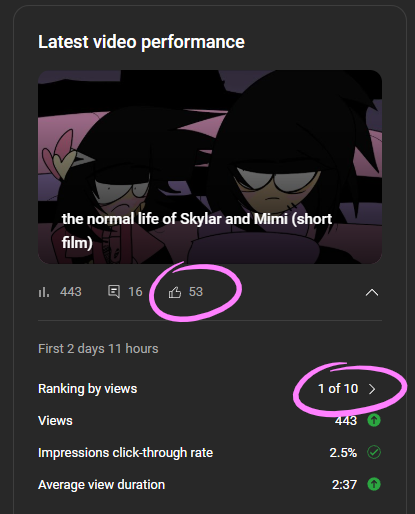Click the Latest video performance heading
The width and height of the screenshot is (415, 514).
pyautogui.click(x=141, y=42)
